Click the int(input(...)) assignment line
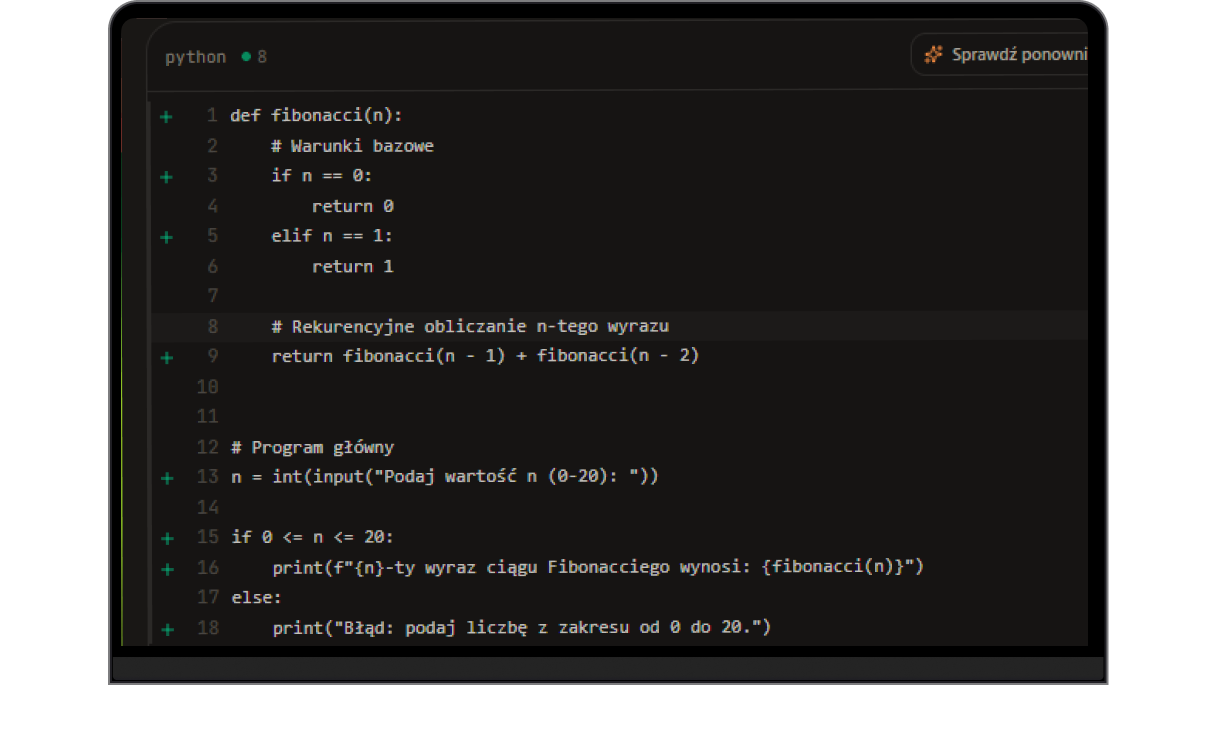Viewport: 1216px width, 735px height. (x=445, y=477)
